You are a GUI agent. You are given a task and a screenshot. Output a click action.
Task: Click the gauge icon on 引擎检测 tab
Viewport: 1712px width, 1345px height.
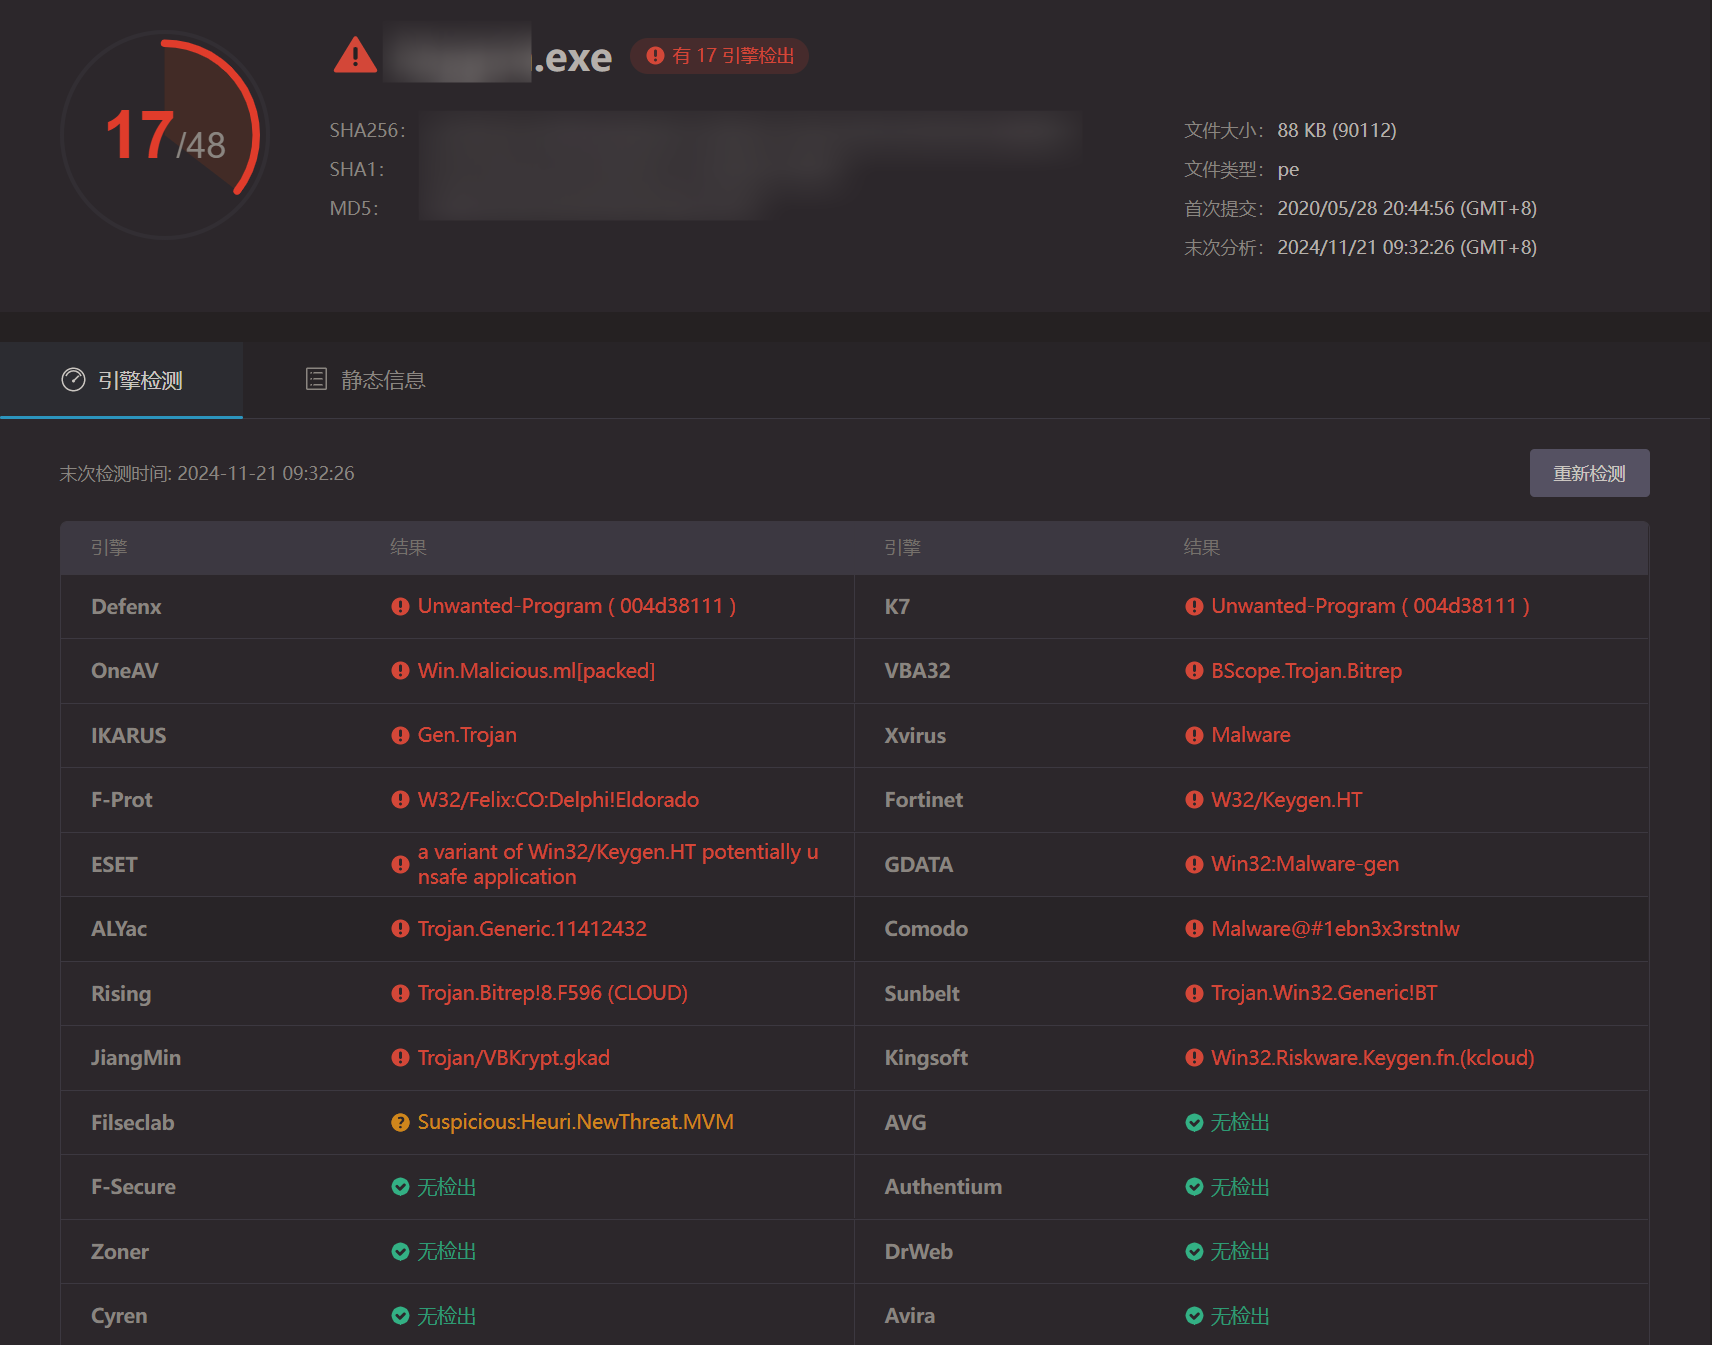pyautogui.click(x=73, y=380)
